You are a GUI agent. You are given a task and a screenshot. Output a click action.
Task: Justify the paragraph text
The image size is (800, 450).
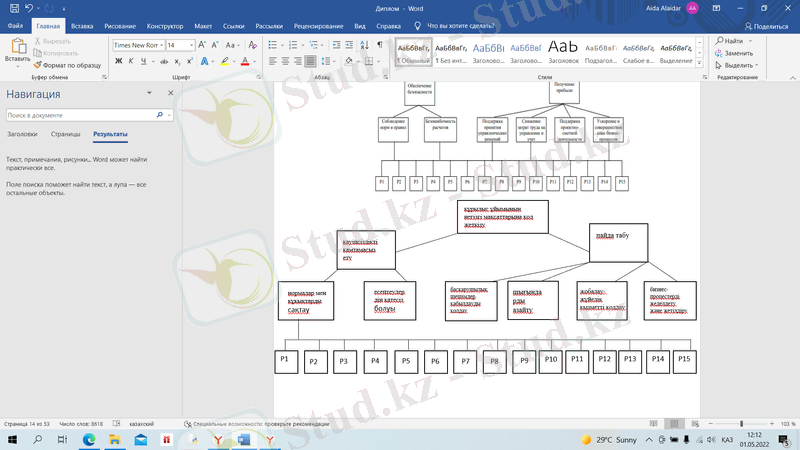tap(310, 61)
